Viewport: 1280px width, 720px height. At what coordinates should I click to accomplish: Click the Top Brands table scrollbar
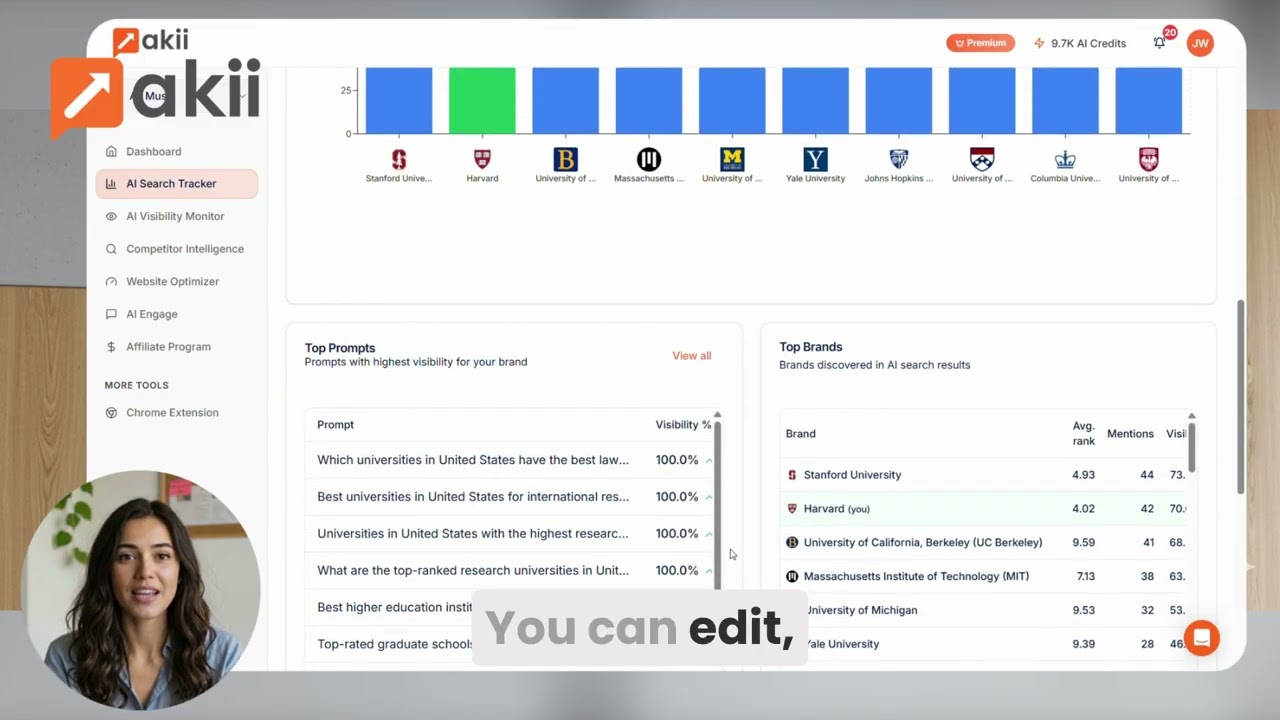[1191, 447]
